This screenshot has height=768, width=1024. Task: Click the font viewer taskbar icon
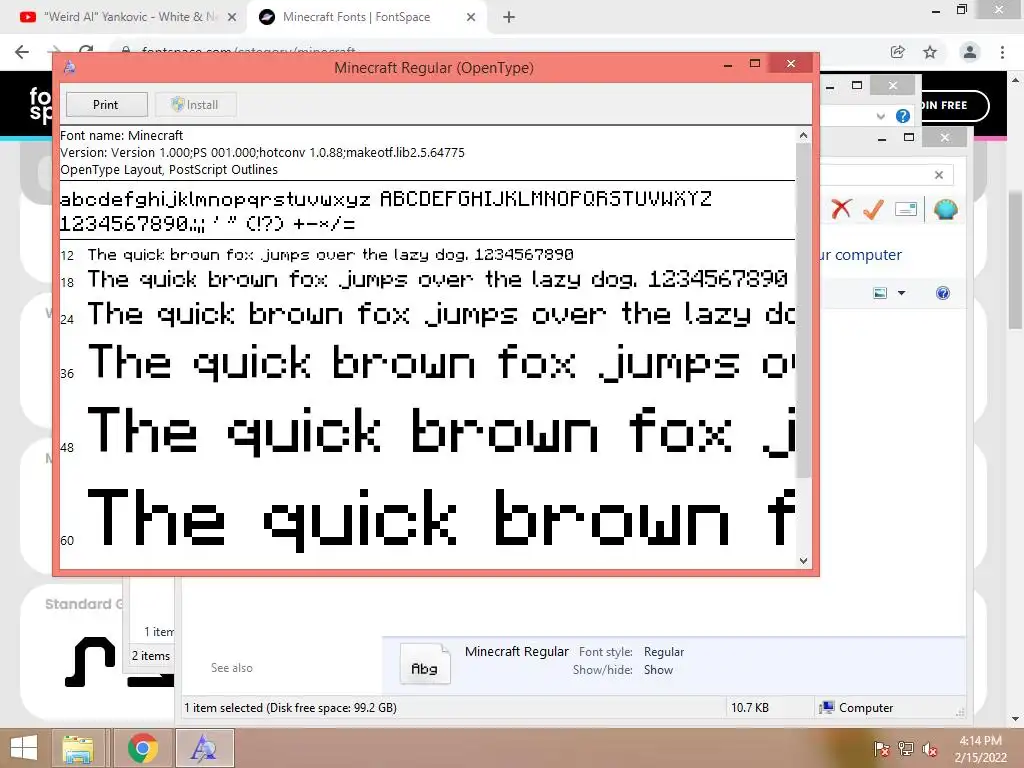pyautogui.click(x=204, y=748)
